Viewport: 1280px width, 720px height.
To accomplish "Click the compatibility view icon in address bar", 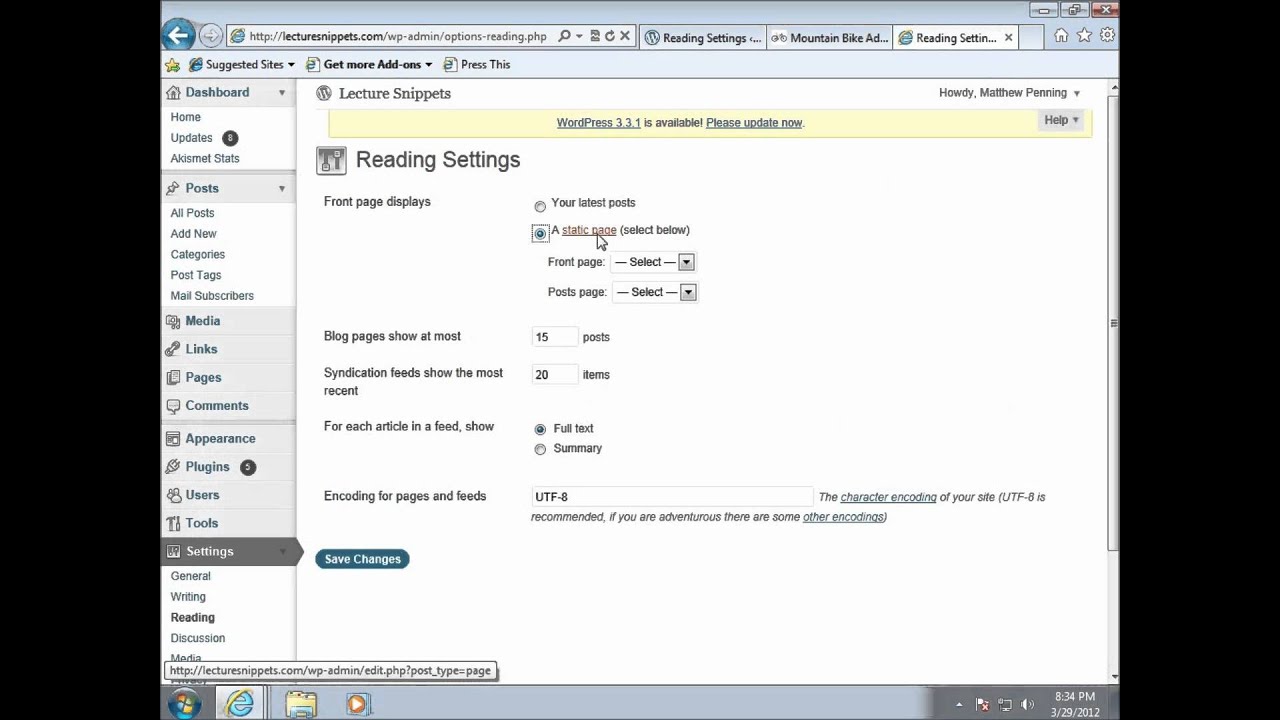I will [x=594, y=37].
